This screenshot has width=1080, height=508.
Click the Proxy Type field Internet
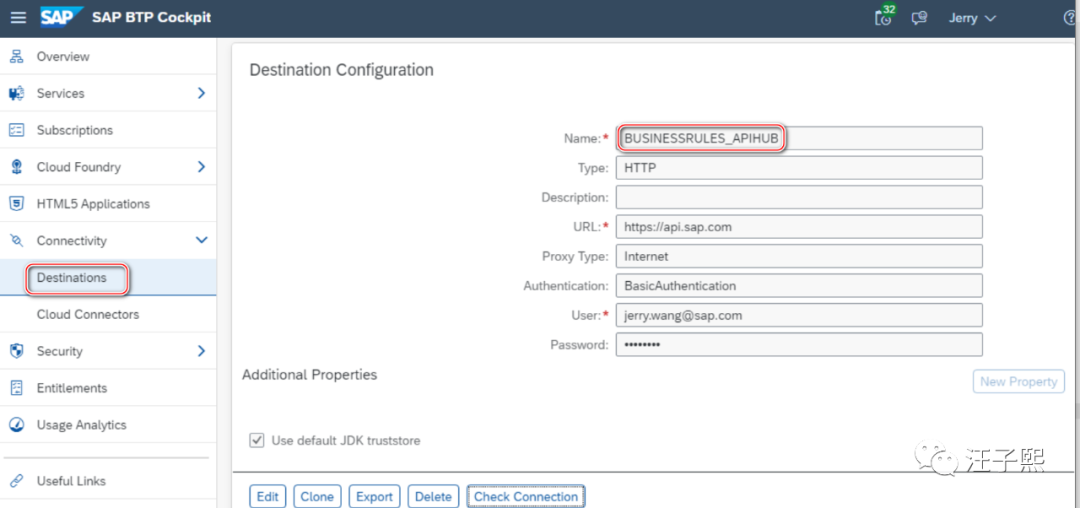tap(799, 256)
